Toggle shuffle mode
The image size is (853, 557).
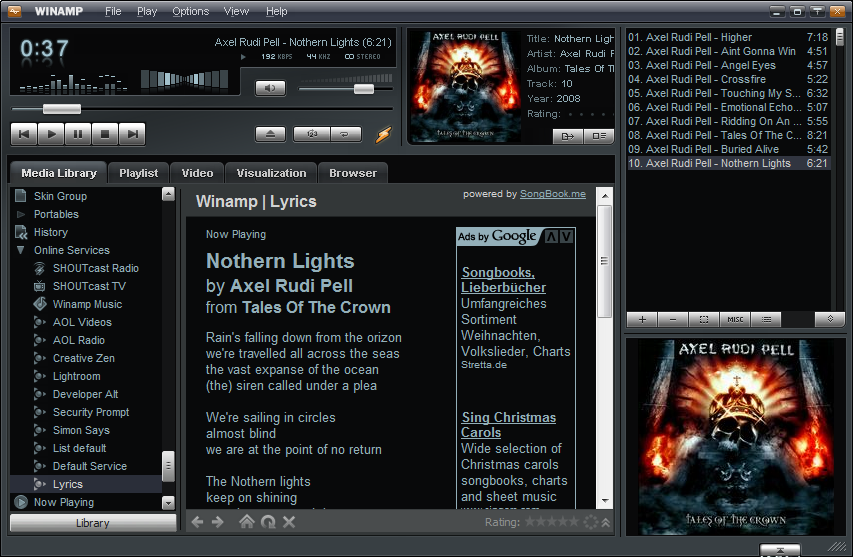(311, 134)
